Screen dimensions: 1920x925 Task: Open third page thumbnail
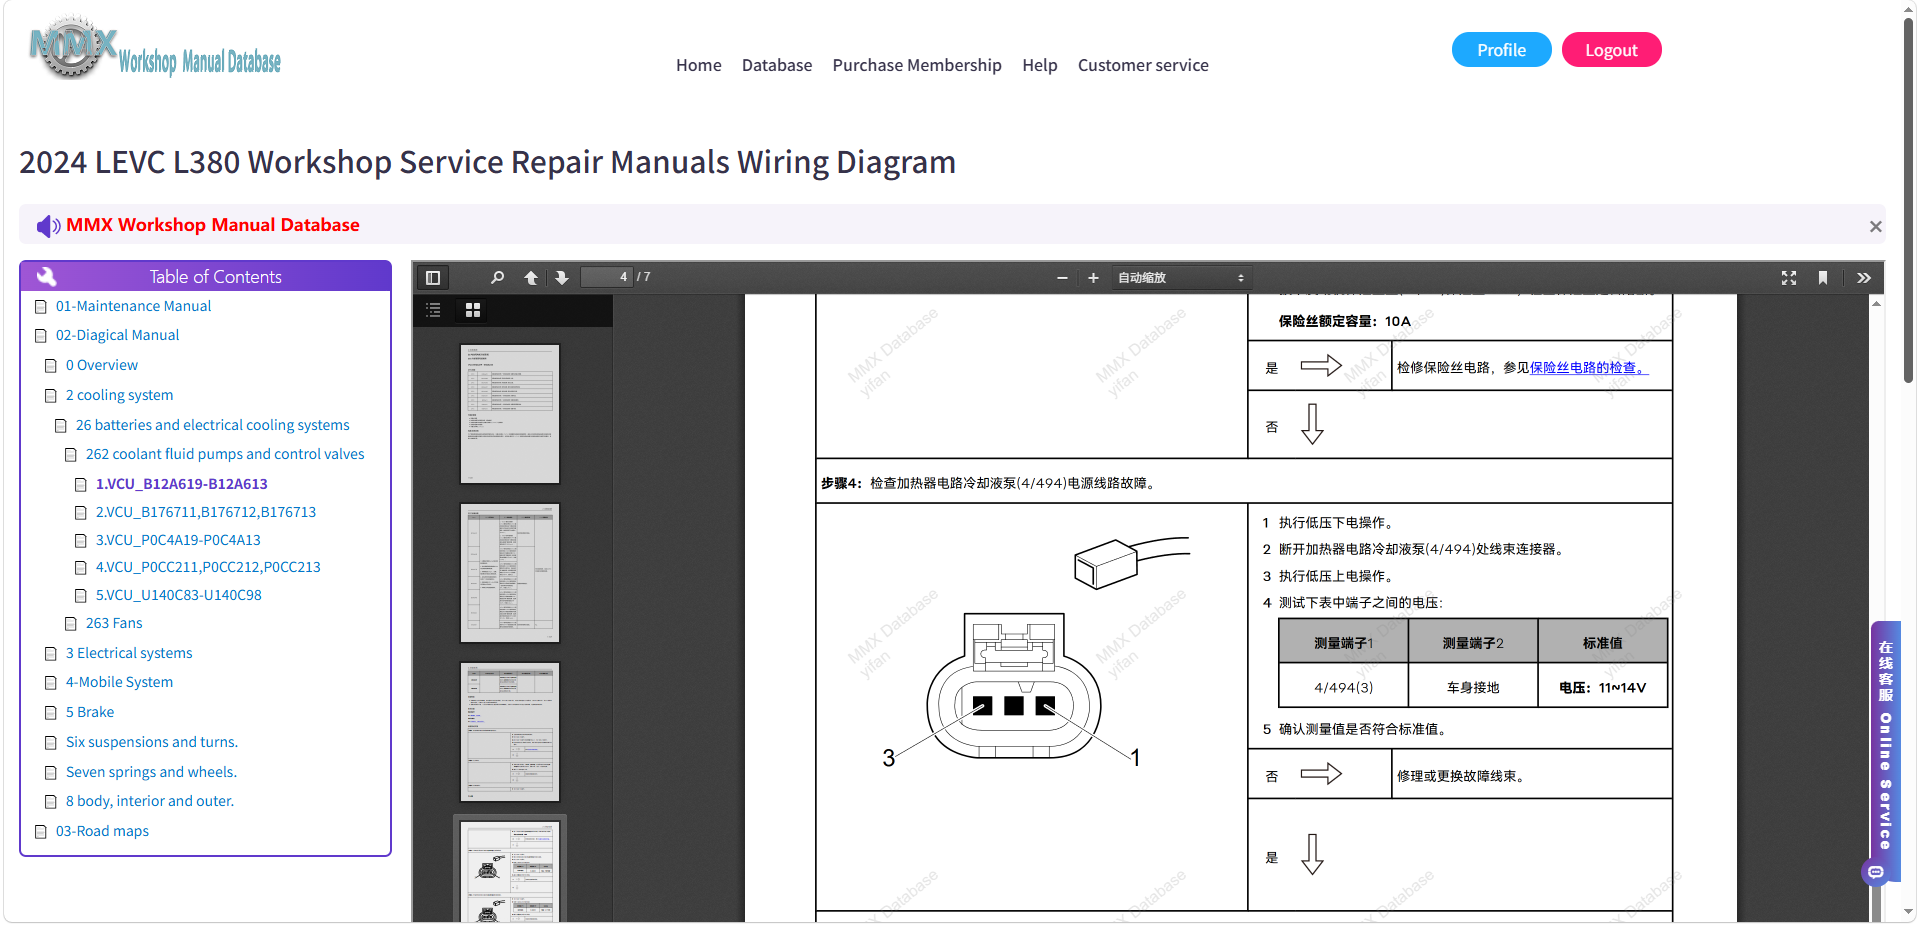click(510, 732)
